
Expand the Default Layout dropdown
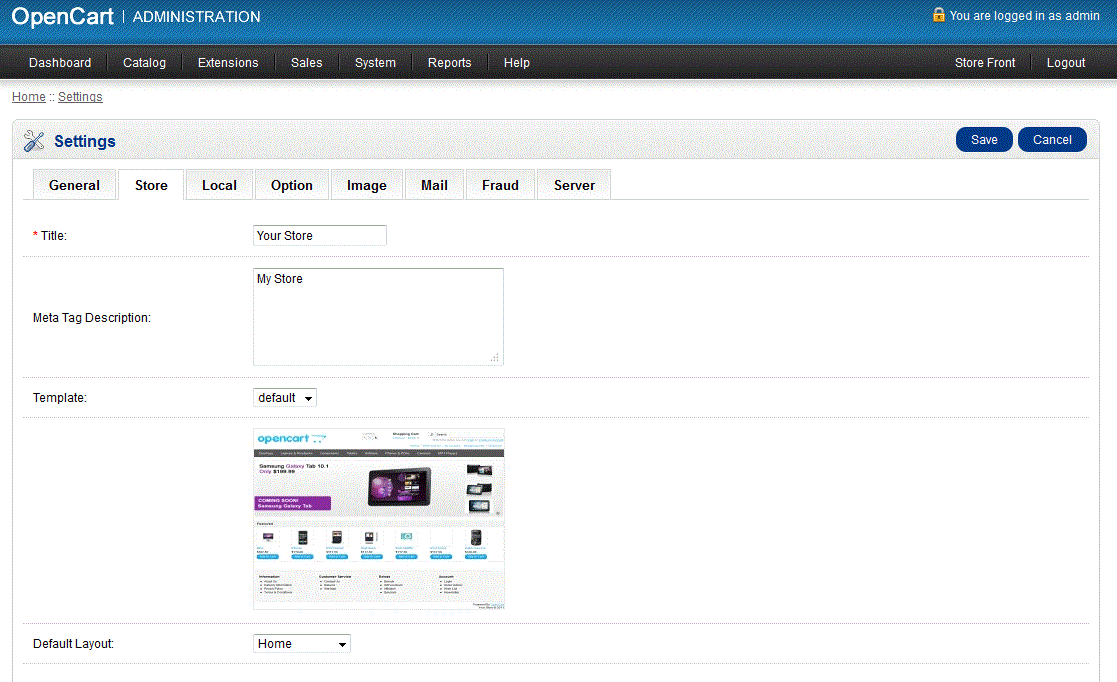coord(302,644)
